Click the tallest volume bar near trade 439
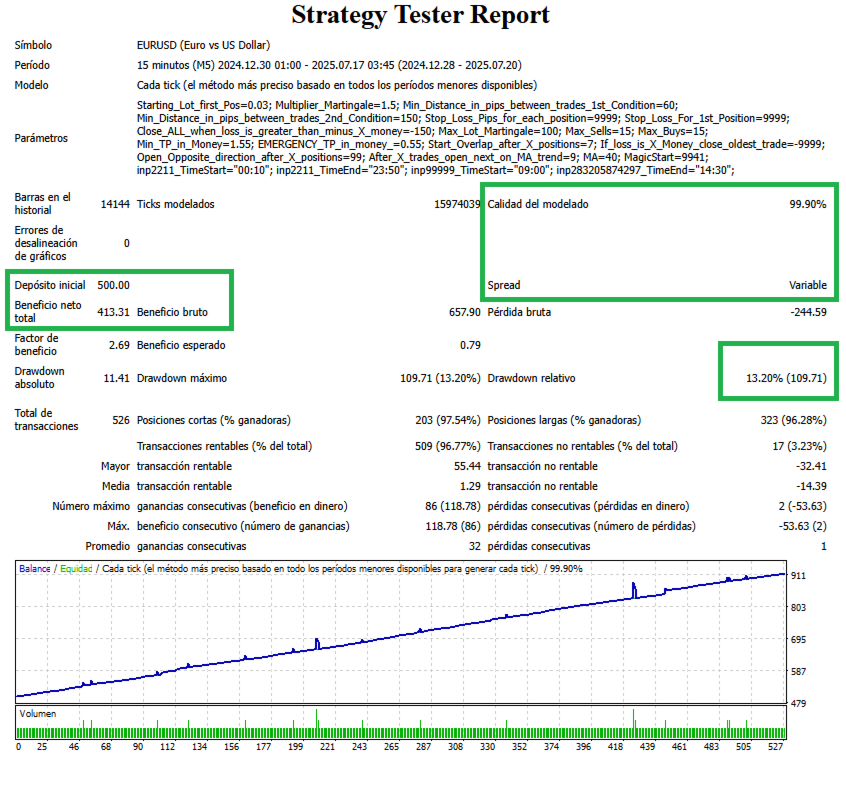The height and width of the screenshot is (812, 846). click(x=633, y=724)
